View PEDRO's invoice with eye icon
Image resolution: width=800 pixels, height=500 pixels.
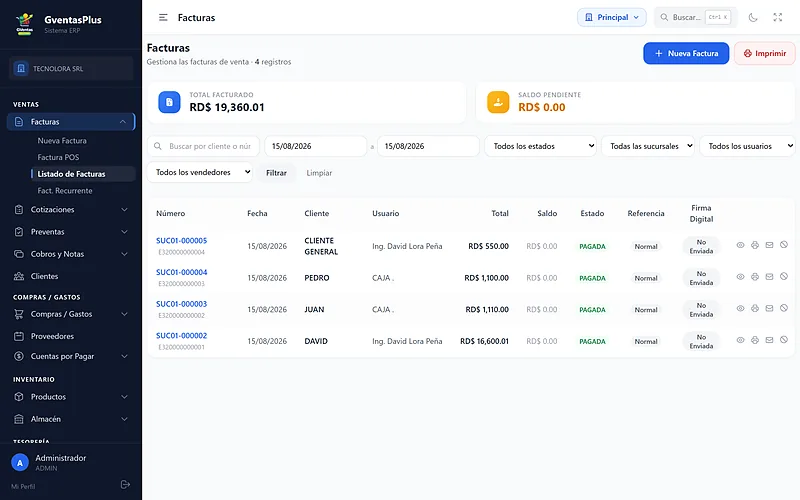click(x=740, y=277)
